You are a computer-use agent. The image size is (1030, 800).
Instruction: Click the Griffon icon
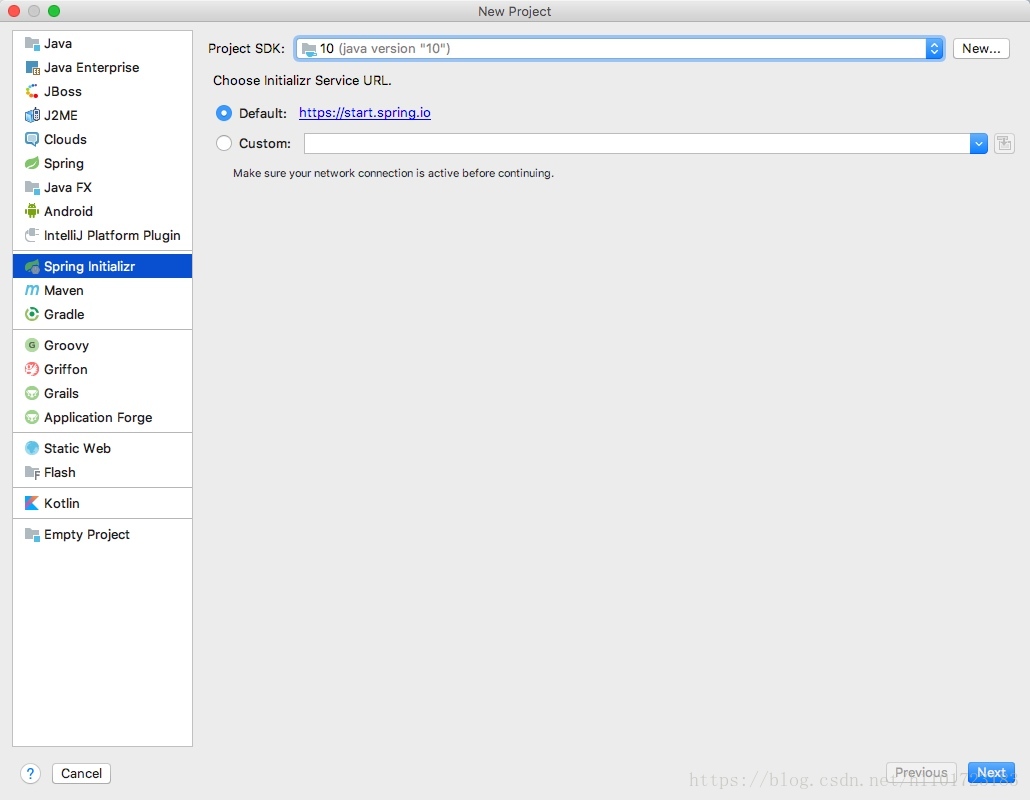pos(32,369)
